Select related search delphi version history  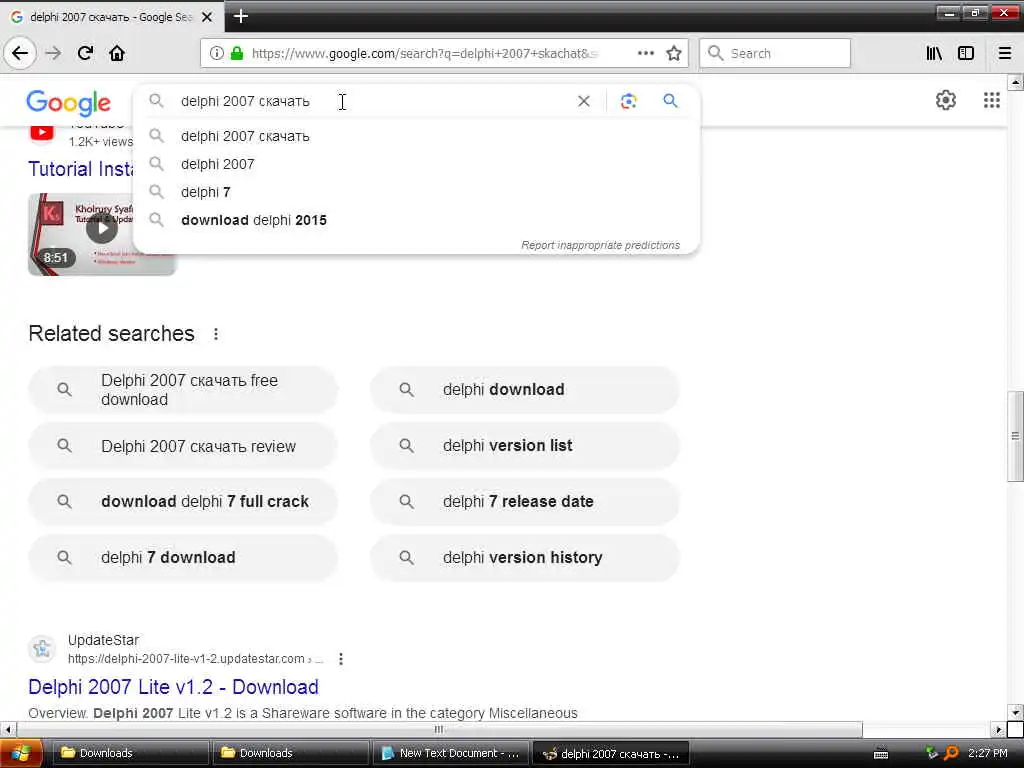pyautogui.click(x=525, y=558)
